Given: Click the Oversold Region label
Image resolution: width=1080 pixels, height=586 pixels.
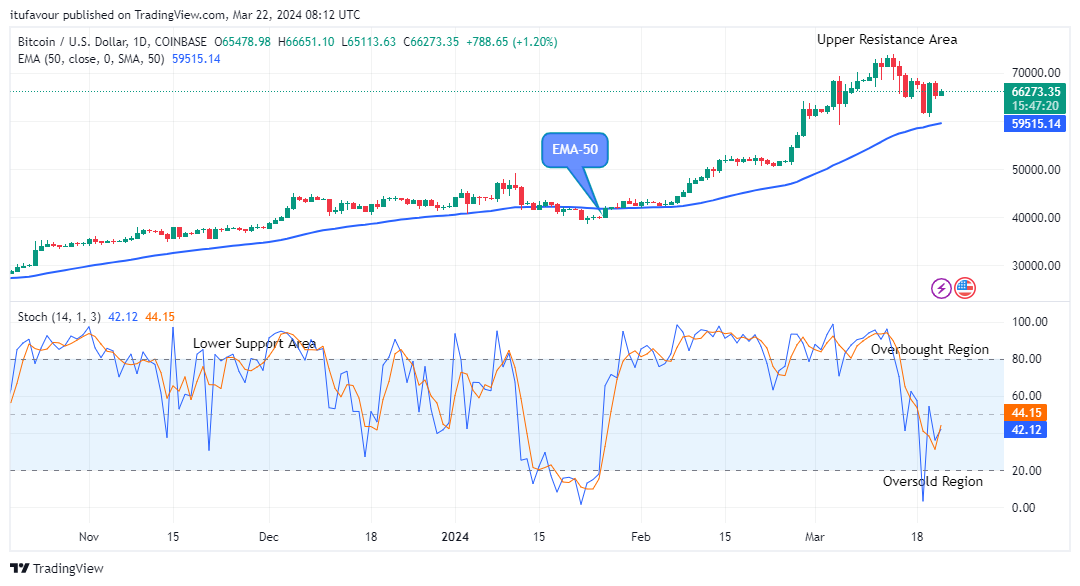Looking at the screenshot, I should tap(933, 481).
